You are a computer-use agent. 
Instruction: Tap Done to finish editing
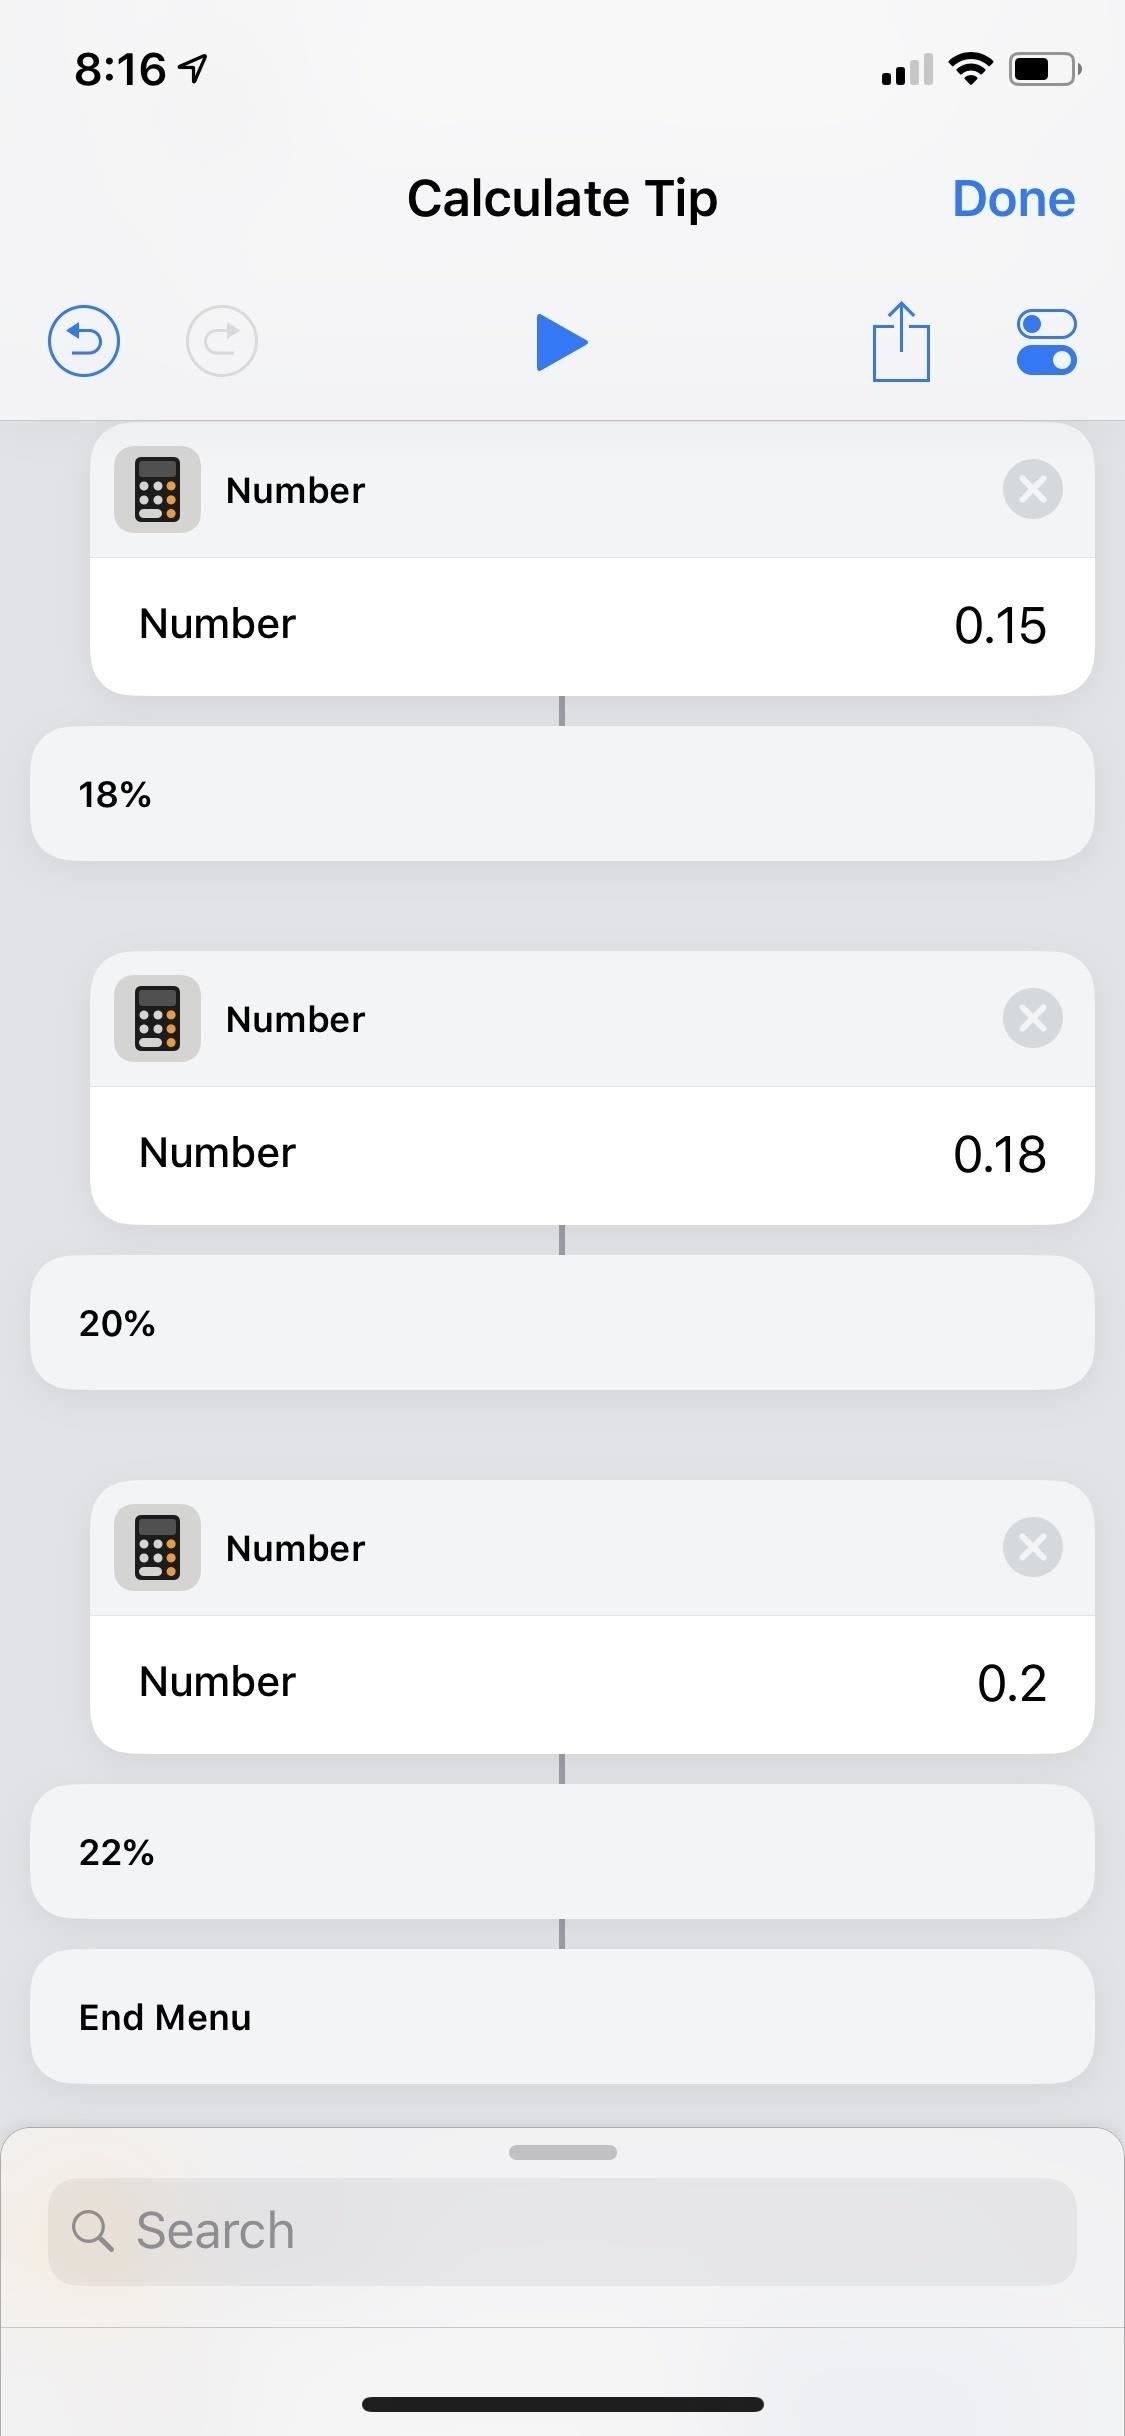(1013, 199)
